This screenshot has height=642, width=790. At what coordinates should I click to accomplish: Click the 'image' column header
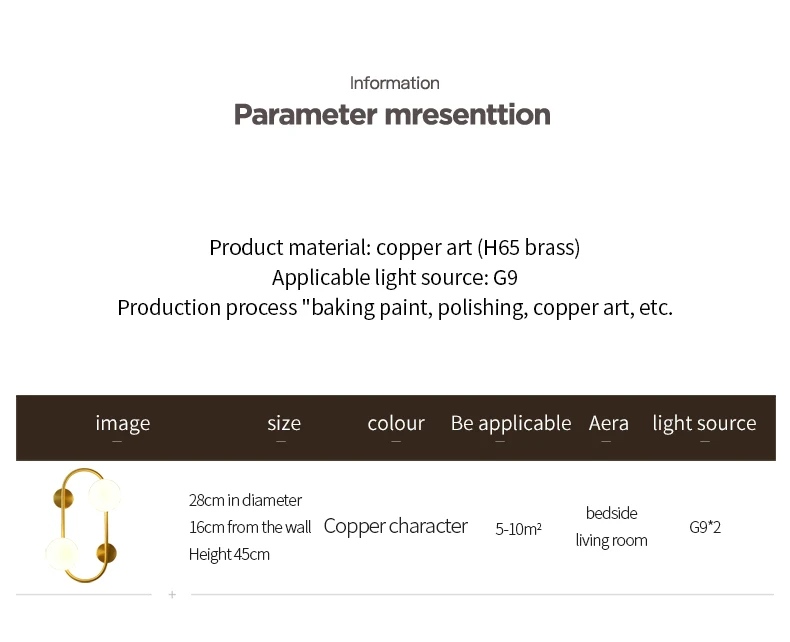122,423
